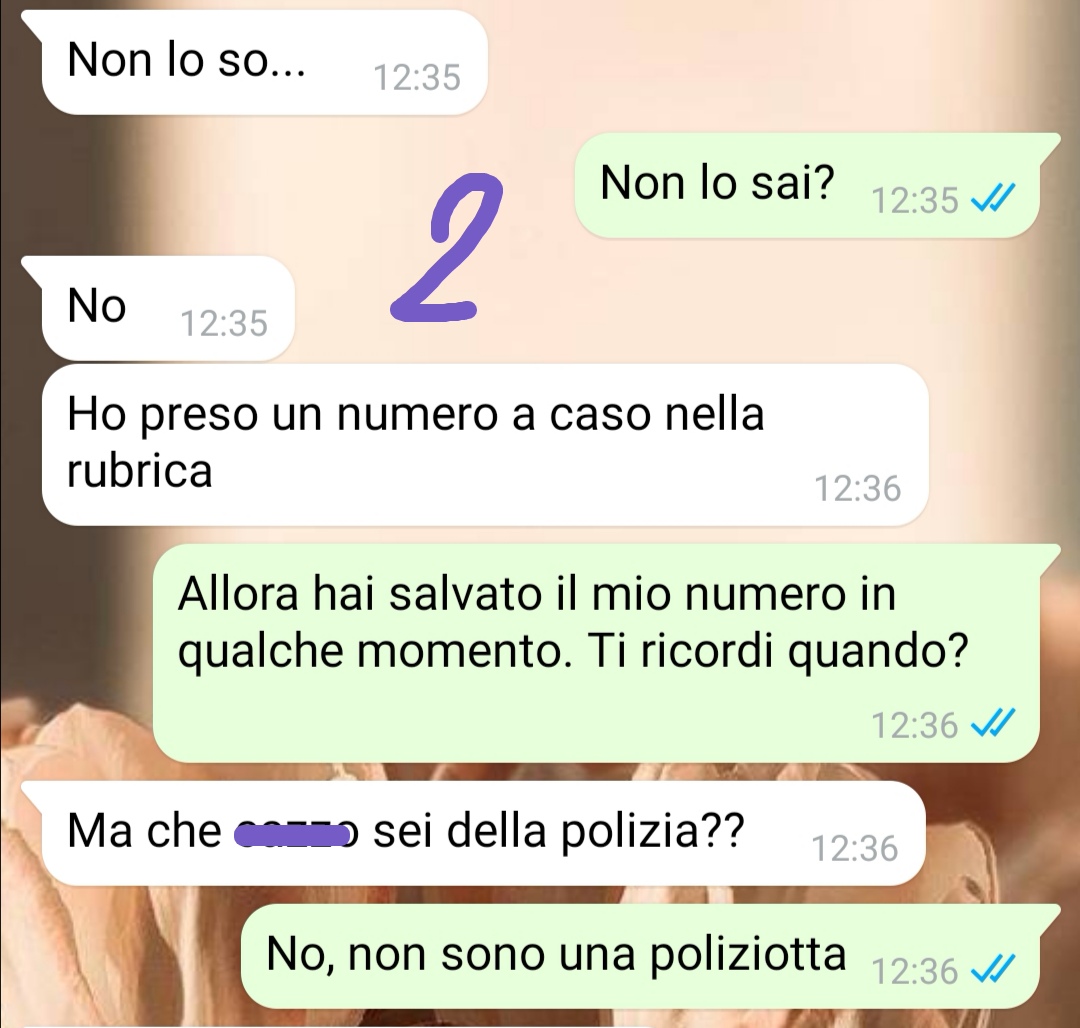Click the 12:36 timestamp on the 'polizia??' message
The width and height of the screenshot is (1080, 1028).
[855, 848]
